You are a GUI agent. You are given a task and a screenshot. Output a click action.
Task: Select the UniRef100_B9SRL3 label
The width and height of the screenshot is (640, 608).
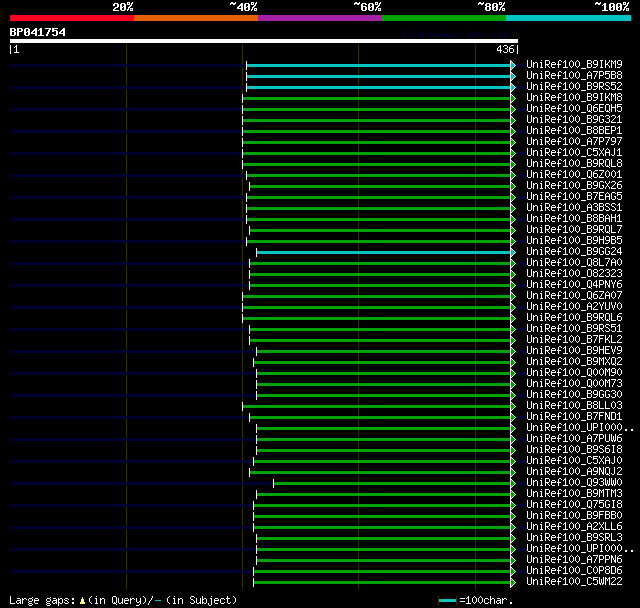(574, 538)
